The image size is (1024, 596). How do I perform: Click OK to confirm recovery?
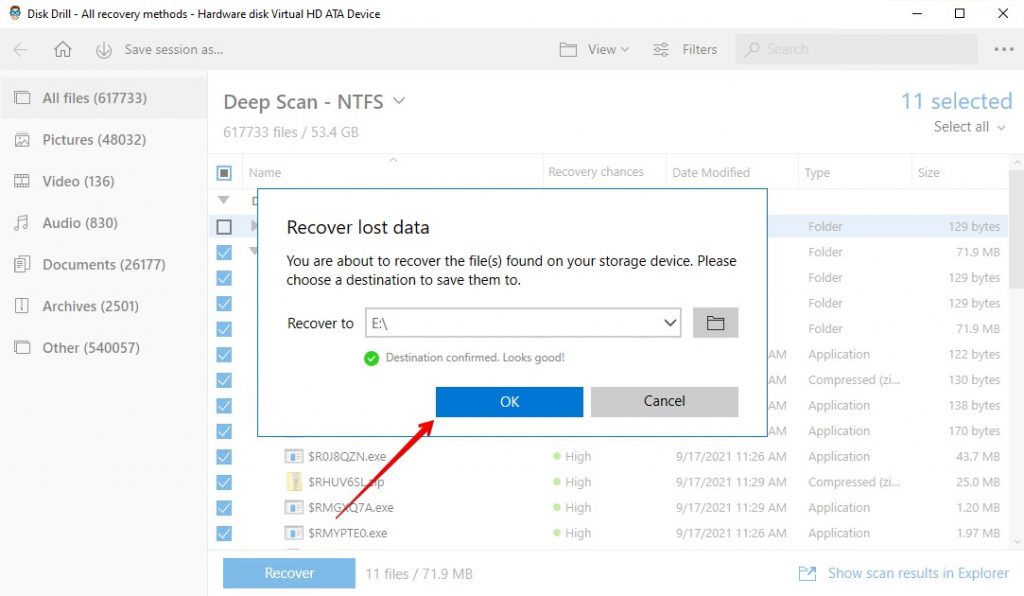[509, 401]
